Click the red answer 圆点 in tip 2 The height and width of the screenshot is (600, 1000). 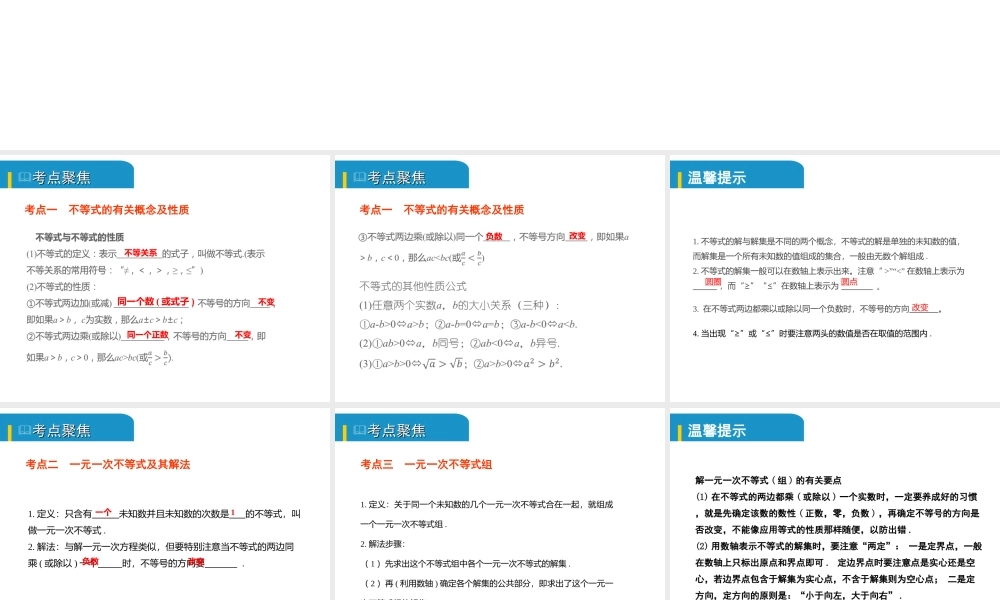(x=849, y=282)
